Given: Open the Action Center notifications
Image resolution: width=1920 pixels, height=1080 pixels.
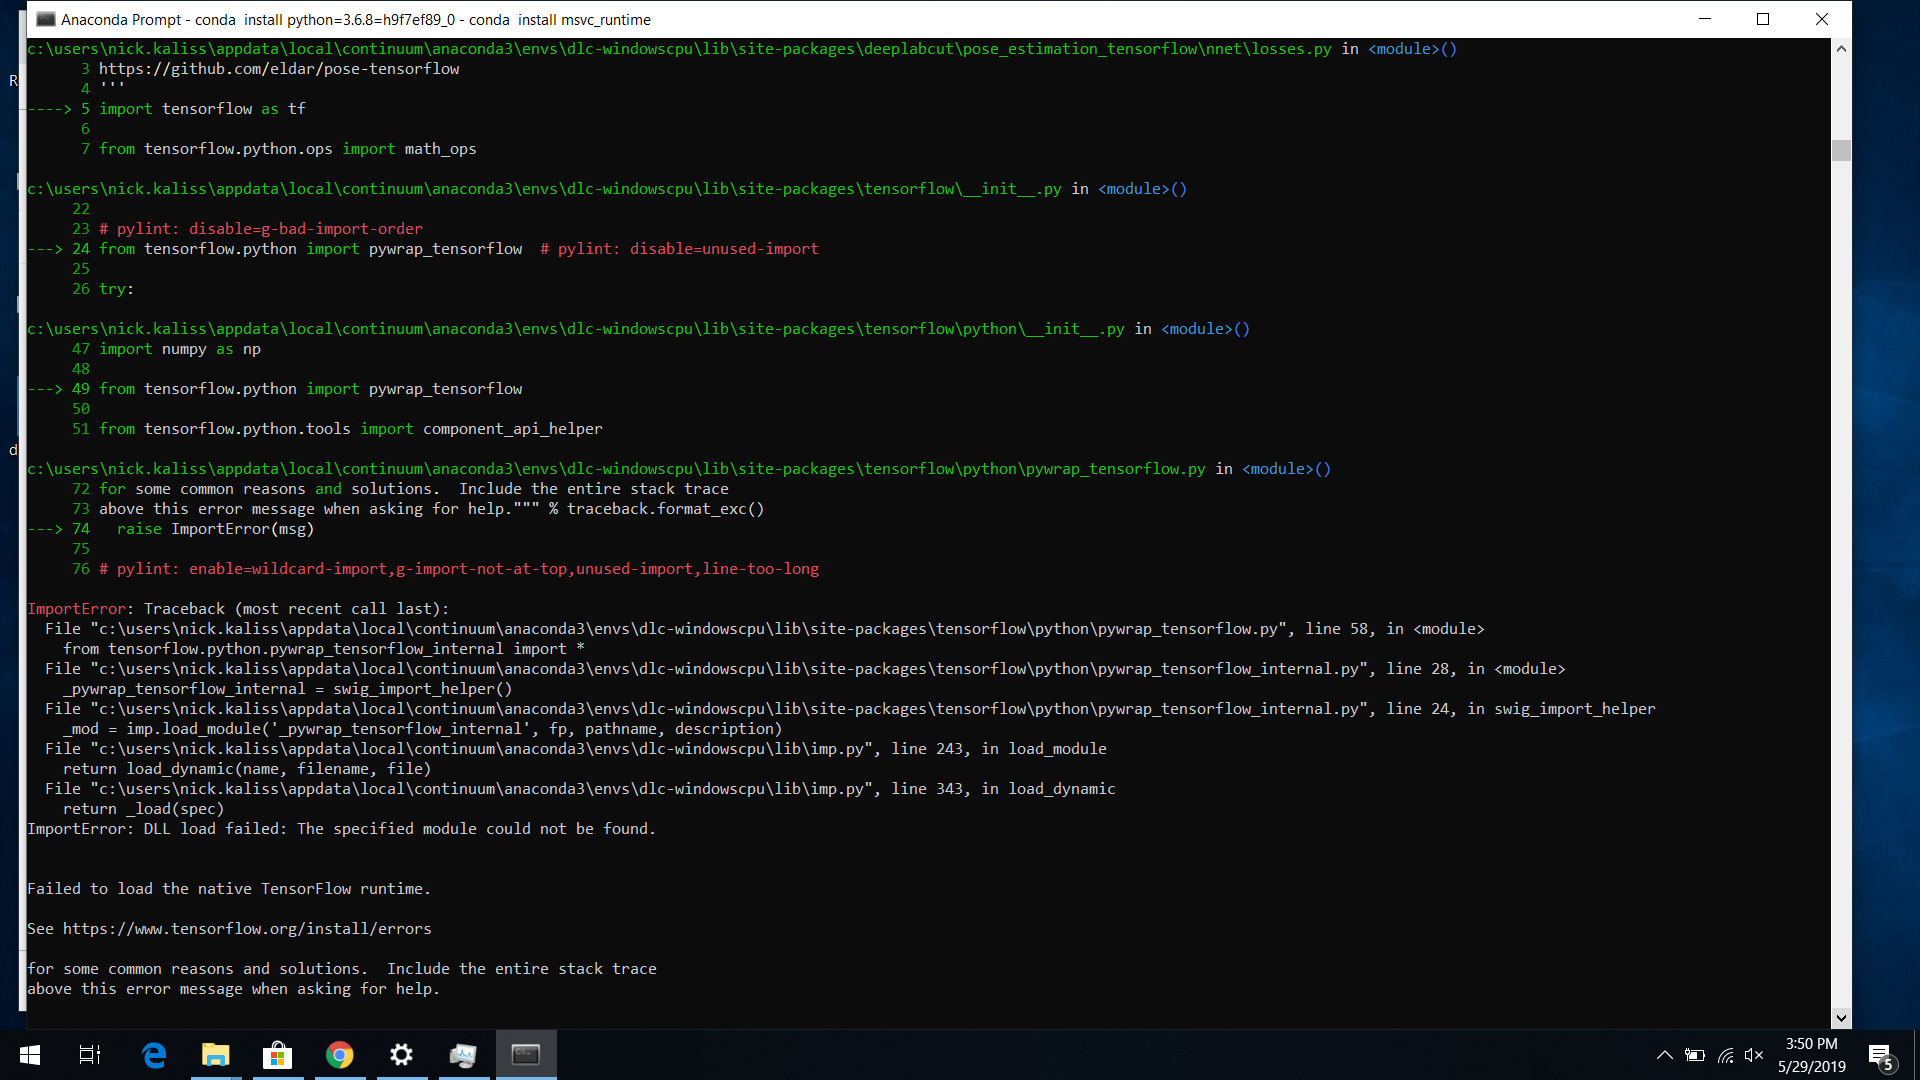Looking at the screenshot, I should [1880, 1055].
